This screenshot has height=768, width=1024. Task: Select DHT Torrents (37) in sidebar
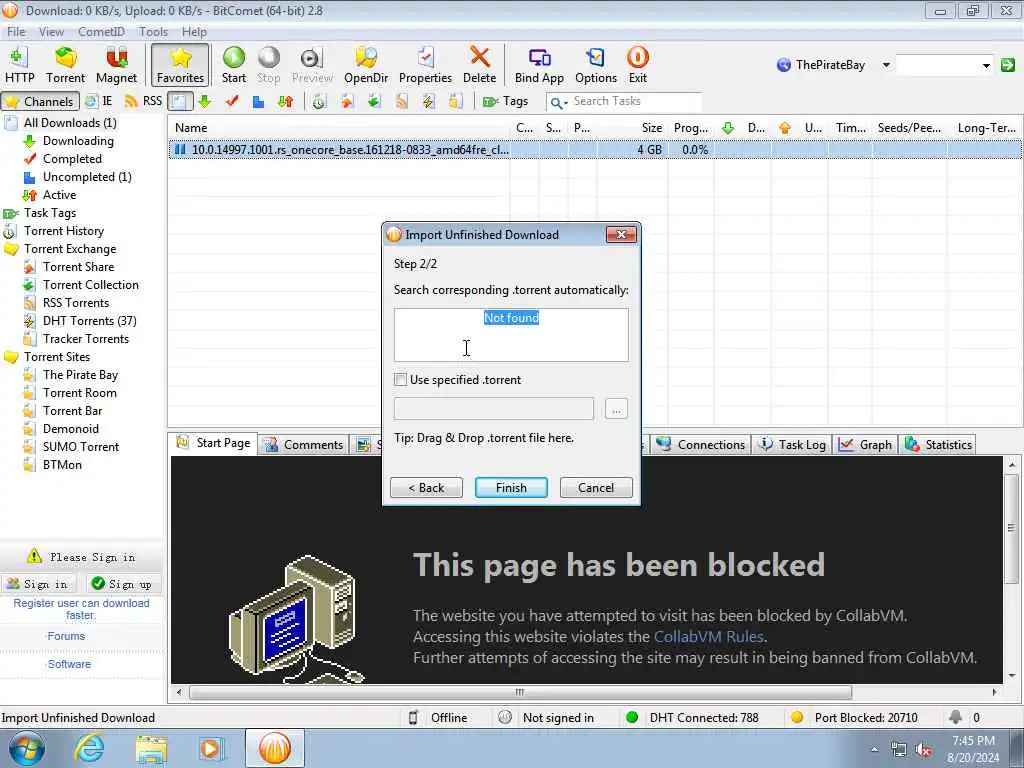(89, 321)
